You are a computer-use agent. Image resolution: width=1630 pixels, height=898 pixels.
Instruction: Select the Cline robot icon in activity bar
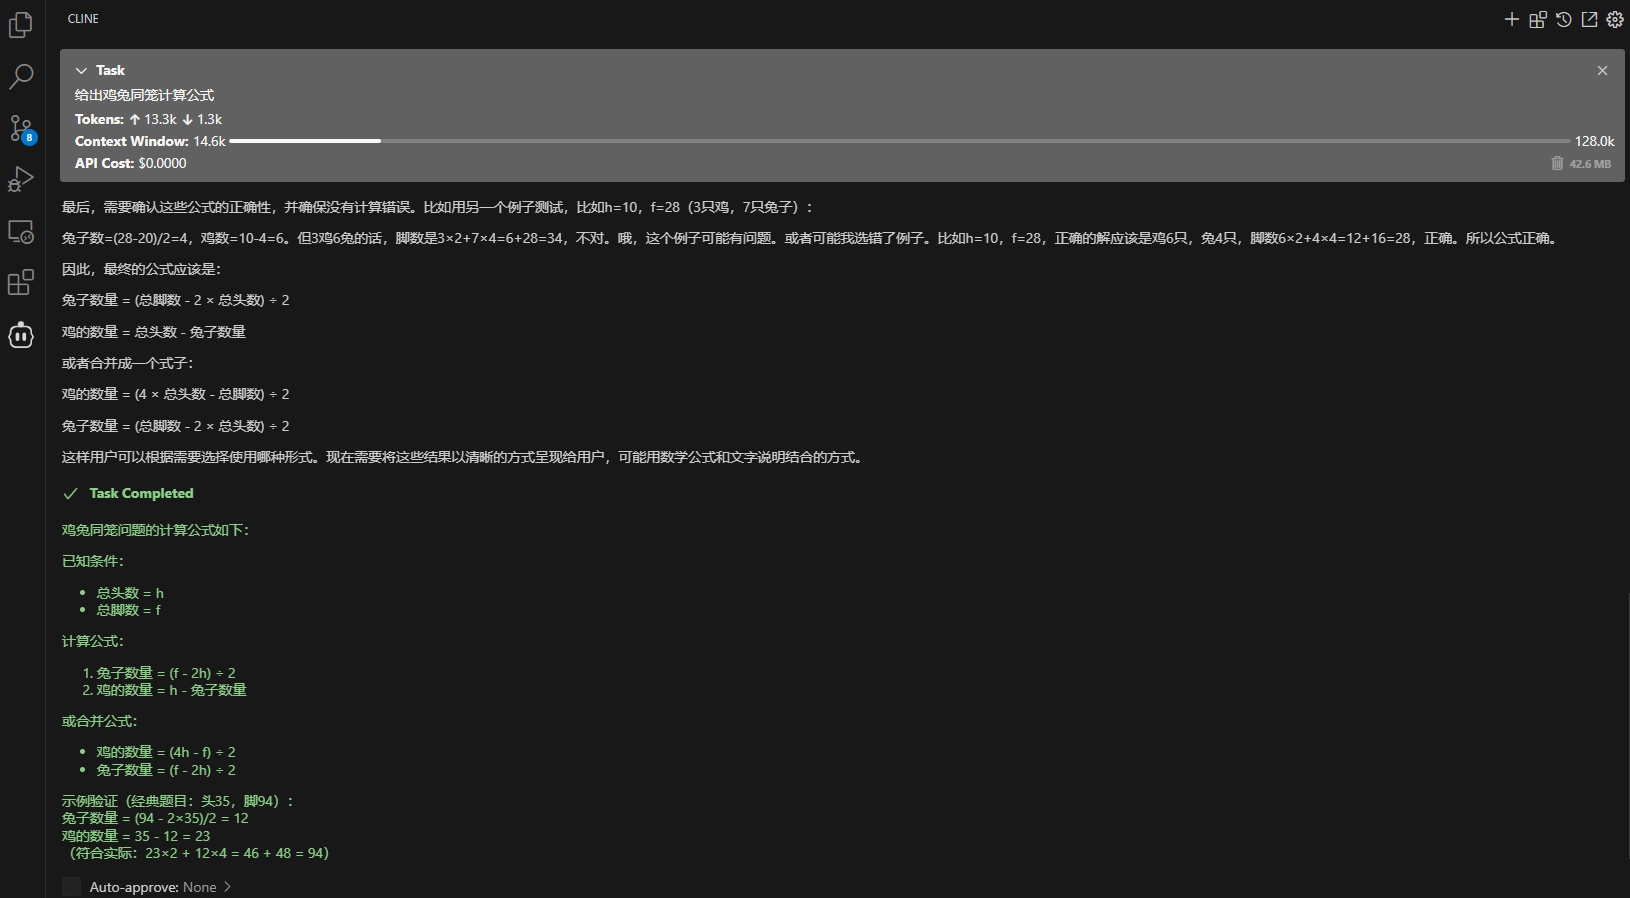coord(21,336)
